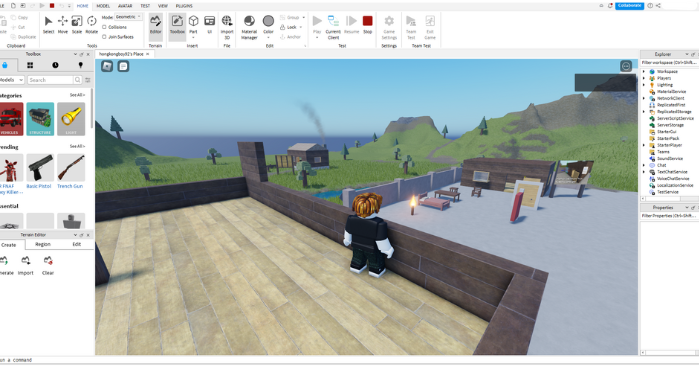
Task: Enable the Collisions checkbox
Action: click(104, 27)
